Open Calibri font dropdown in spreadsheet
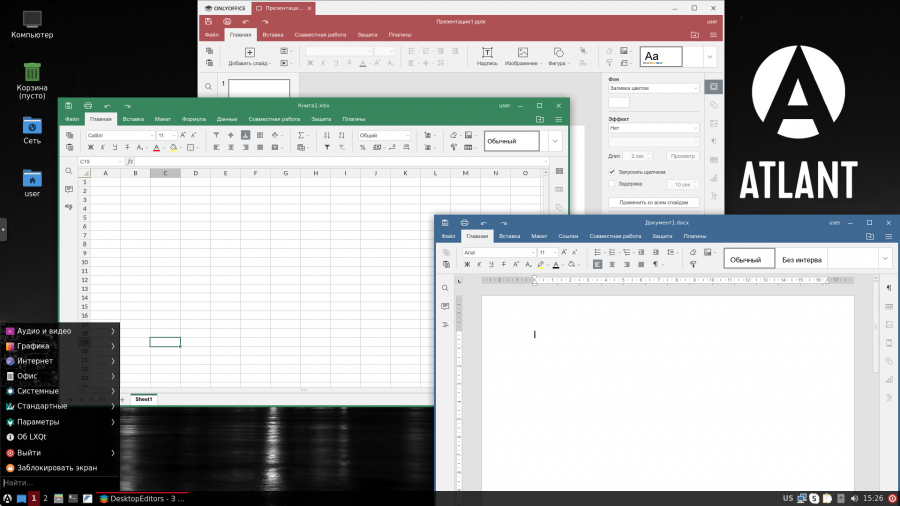Screen dimensions: 900x506 (152, 135)
